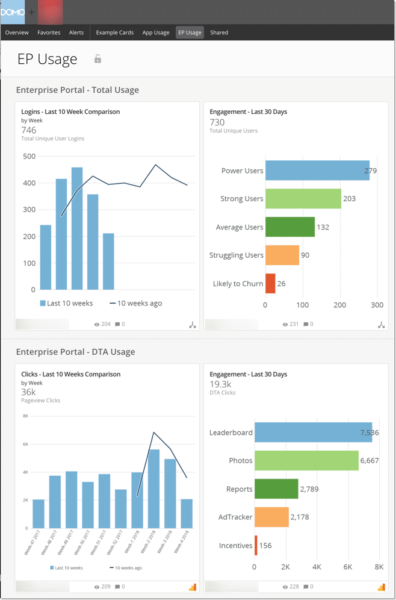This screenshot has width=396, height=600.
Task: Open Clicks - Last 10 Weeks Comparison card title
Action: [71, 374]
